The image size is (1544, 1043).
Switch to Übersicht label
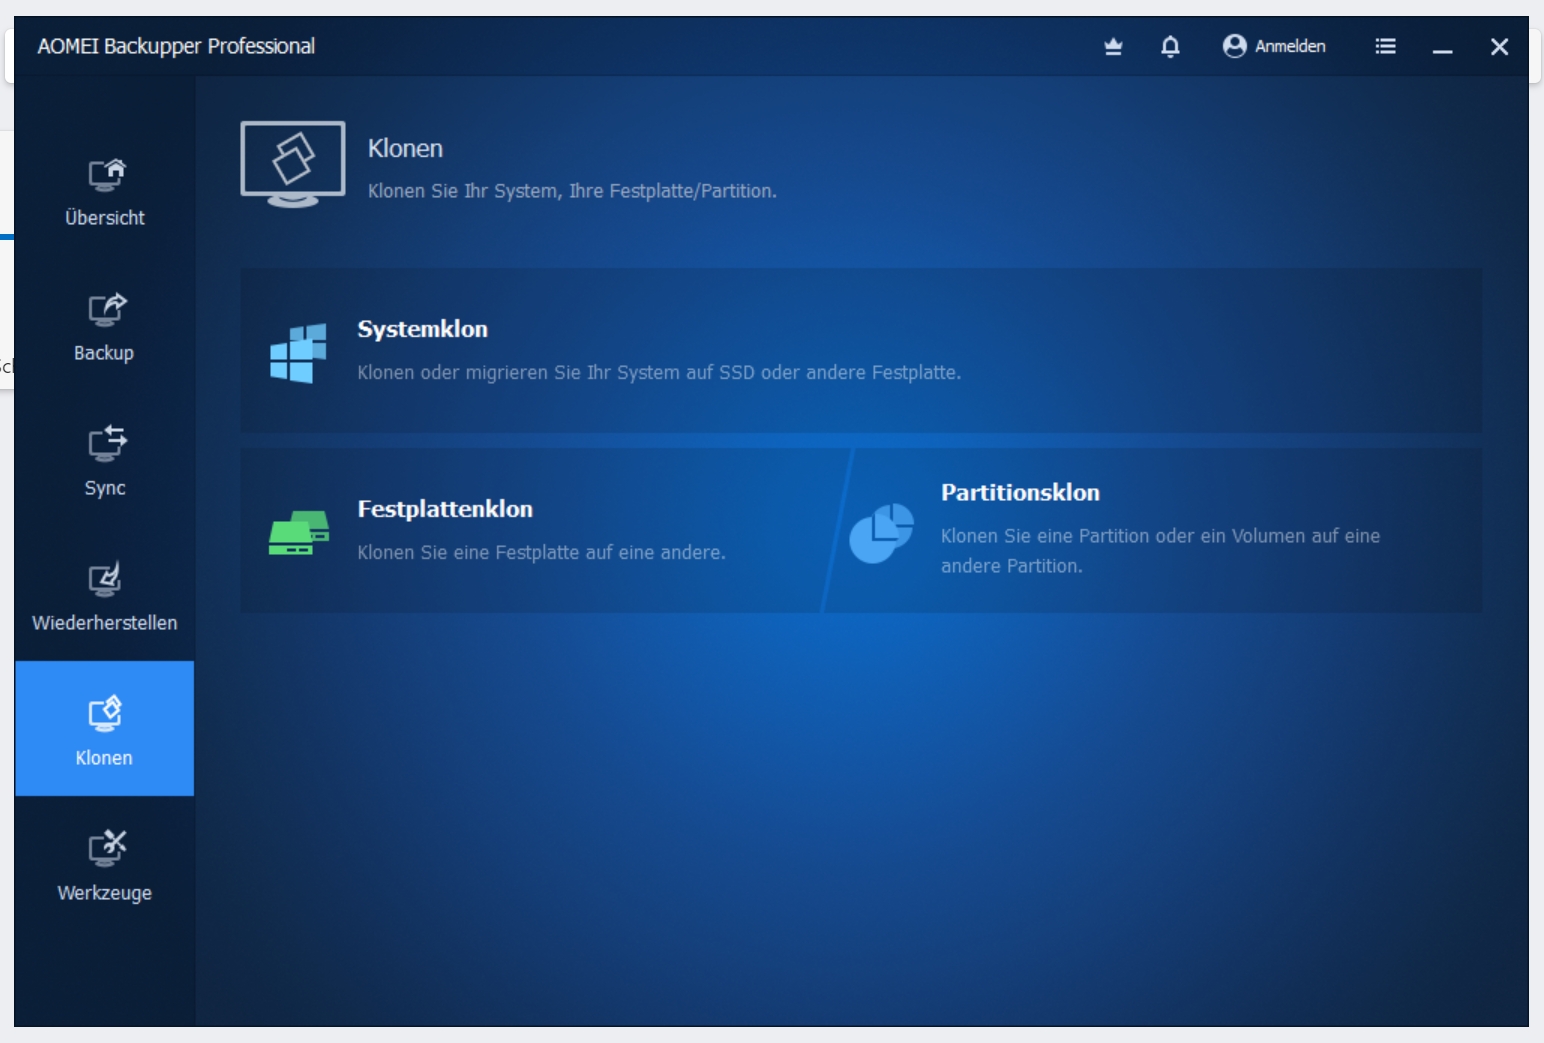[105, 217]
